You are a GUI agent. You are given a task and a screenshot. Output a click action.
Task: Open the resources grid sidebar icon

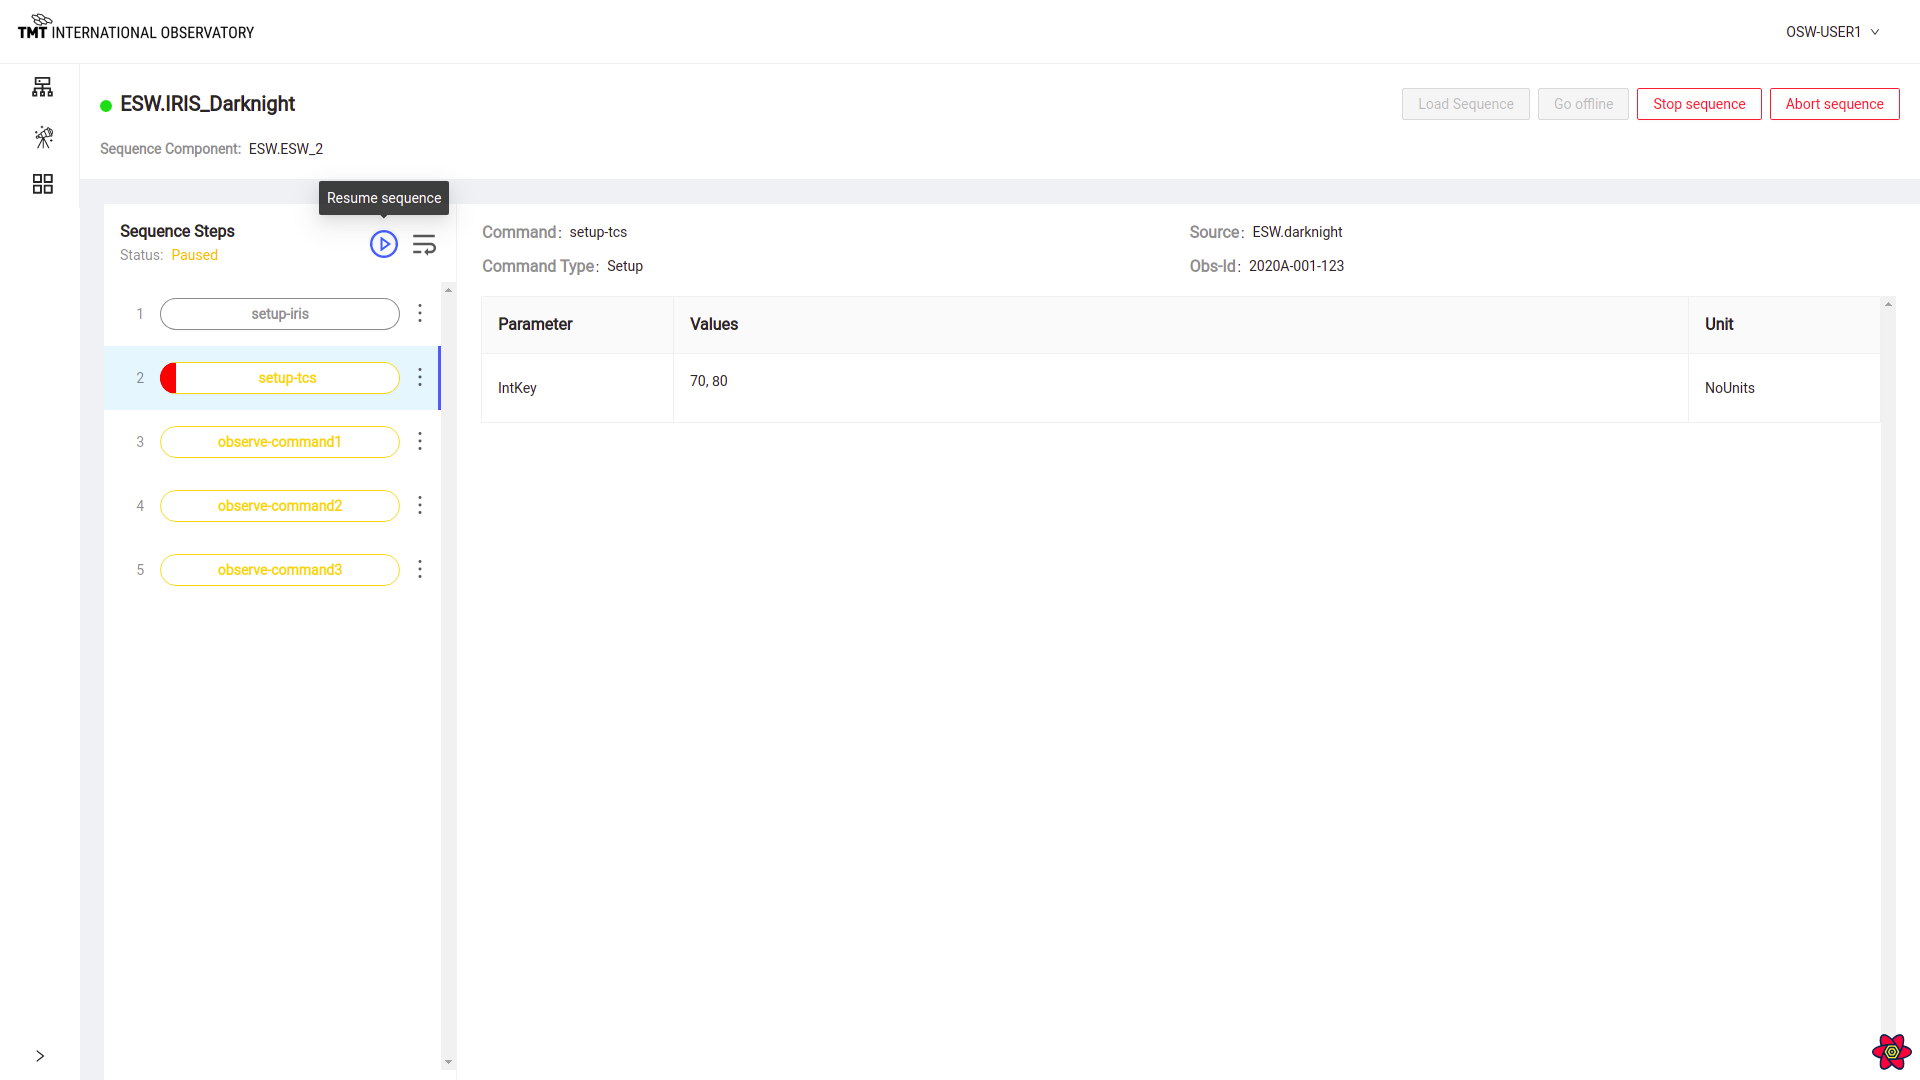pos(42,184)
